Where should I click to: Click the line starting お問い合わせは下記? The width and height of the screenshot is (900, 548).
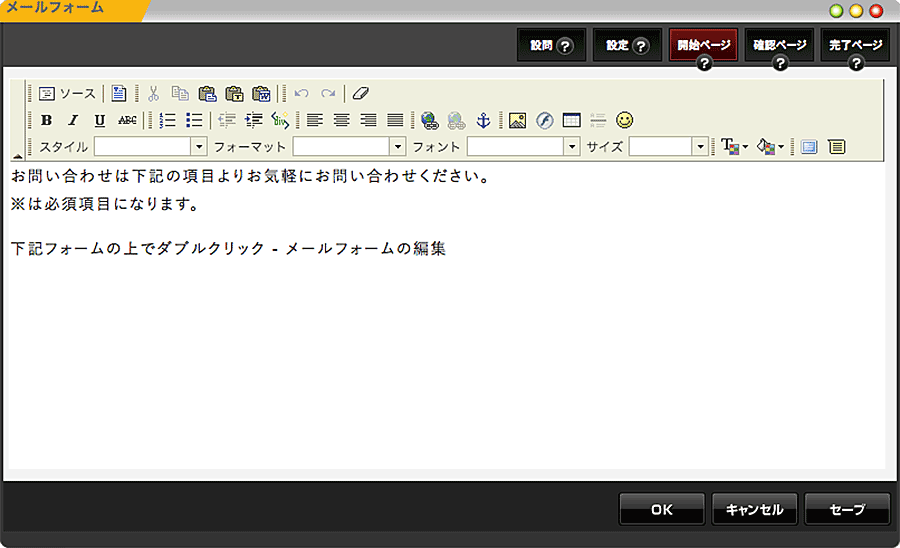tap(250, 176)
